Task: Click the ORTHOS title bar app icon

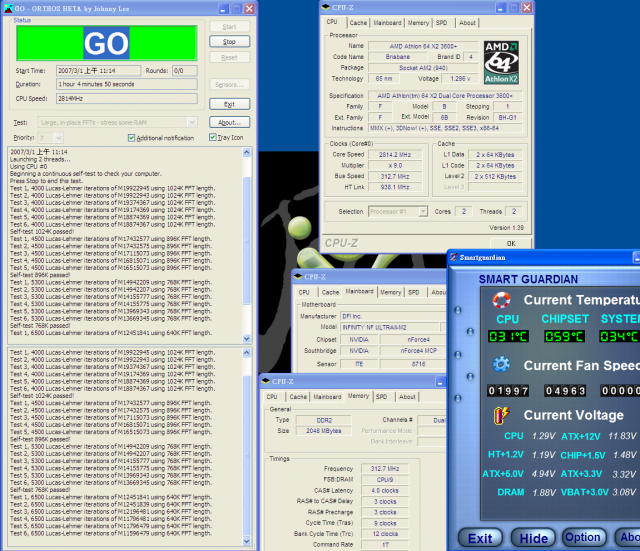Action: [8, 8]
